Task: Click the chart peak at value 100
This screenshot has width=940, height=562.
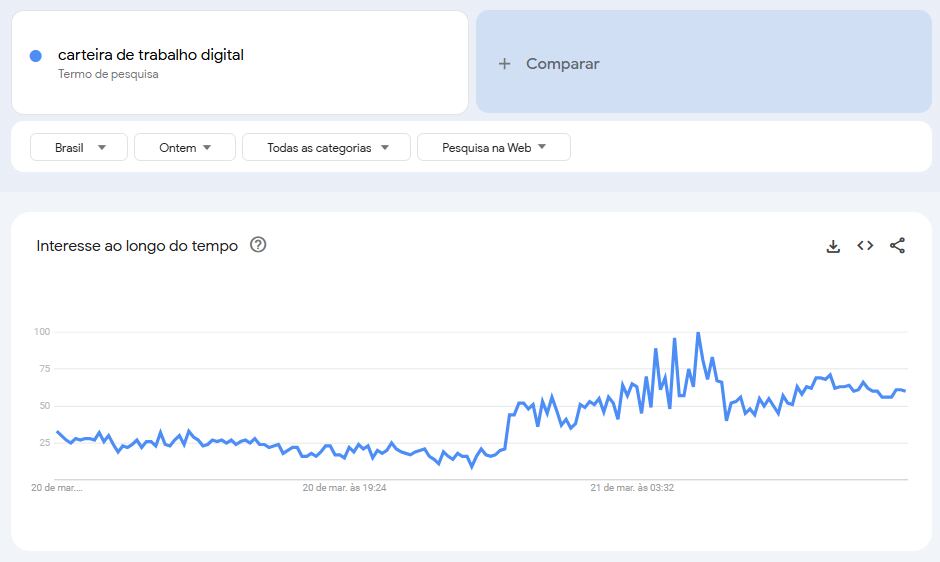Action: point(698,334)
